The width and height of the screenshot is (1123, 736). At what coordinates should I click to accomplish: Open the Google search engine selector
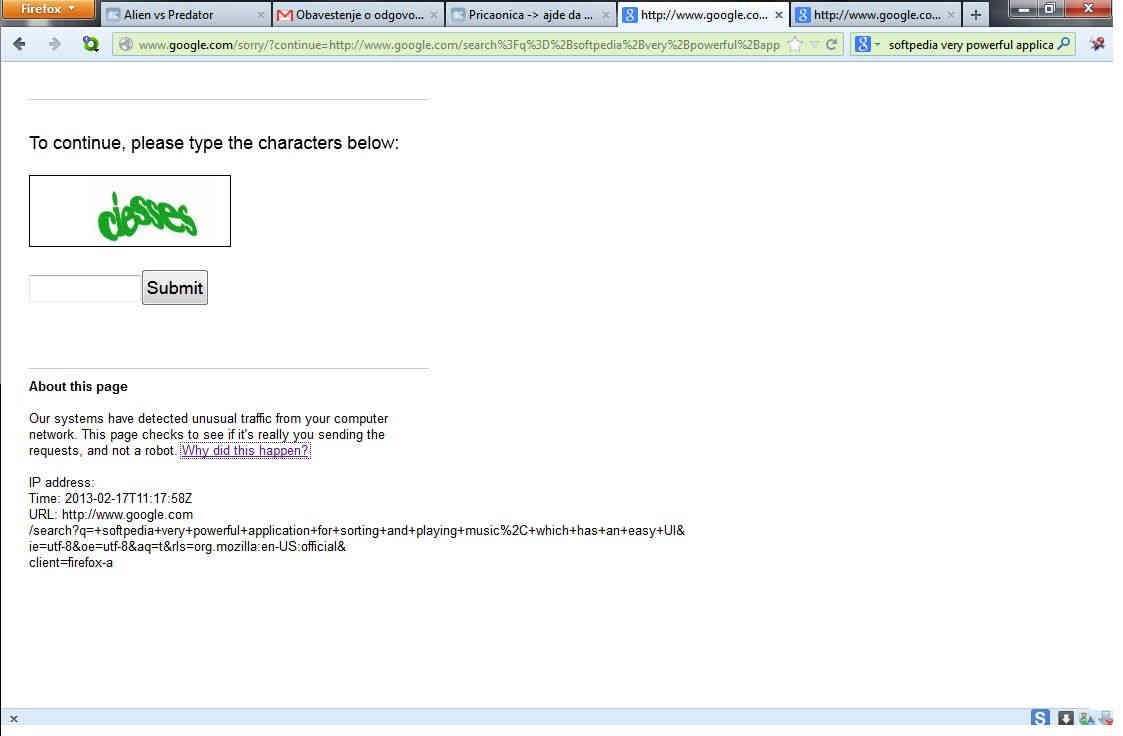(x=867, y=44)
